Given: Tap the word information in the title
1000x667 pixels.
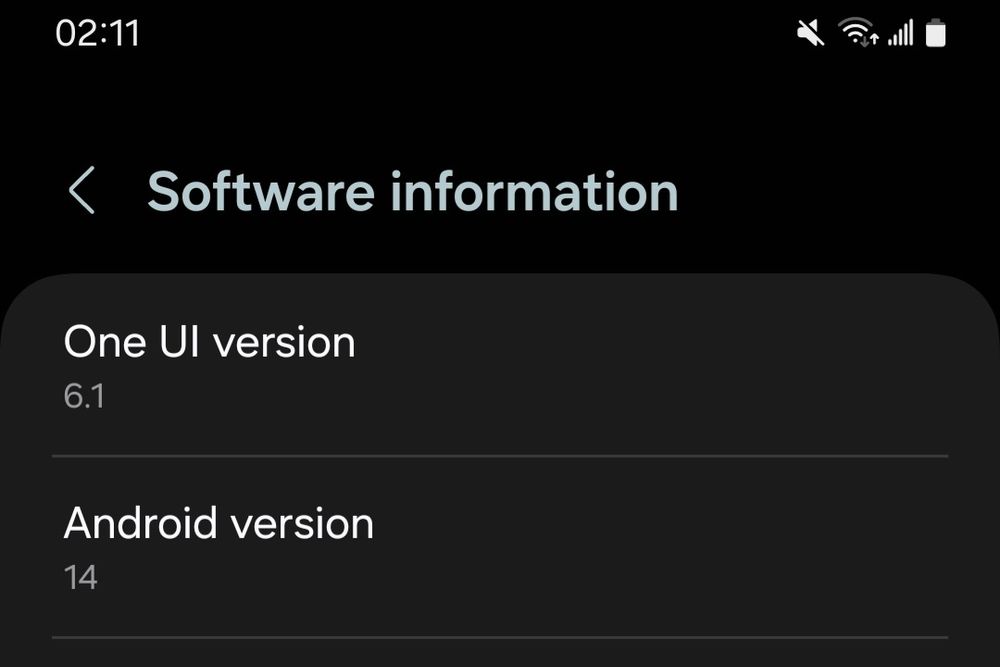Looking at the screenshot, I should (534, 191).
